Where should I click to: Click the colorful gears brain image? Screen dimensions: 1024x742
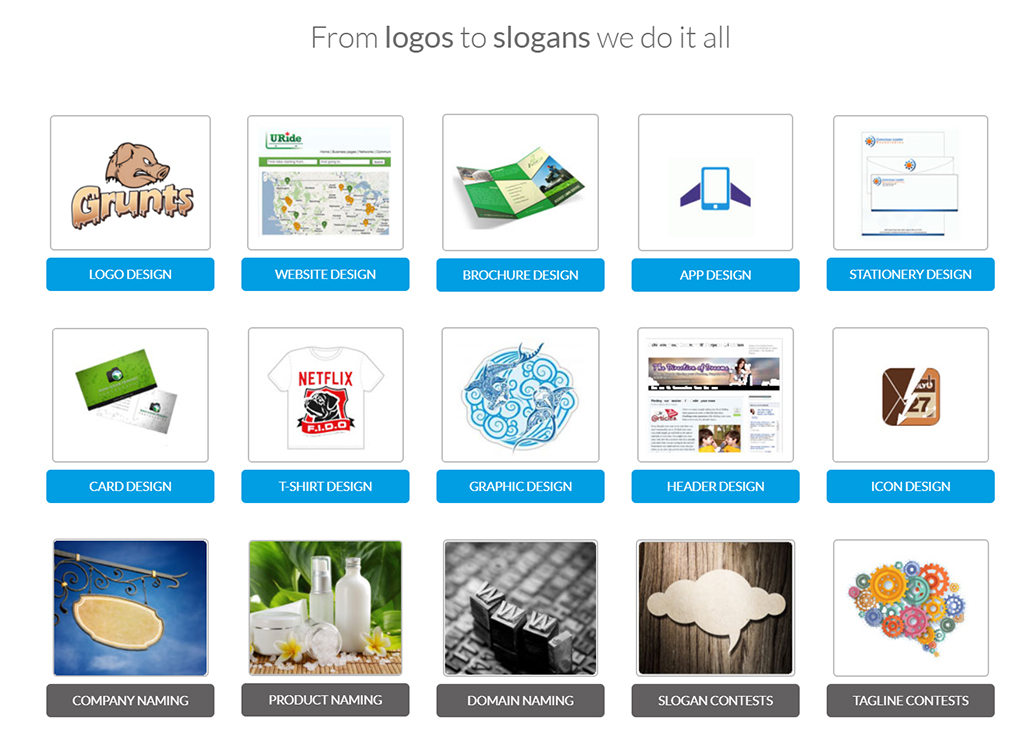[910, 608]
